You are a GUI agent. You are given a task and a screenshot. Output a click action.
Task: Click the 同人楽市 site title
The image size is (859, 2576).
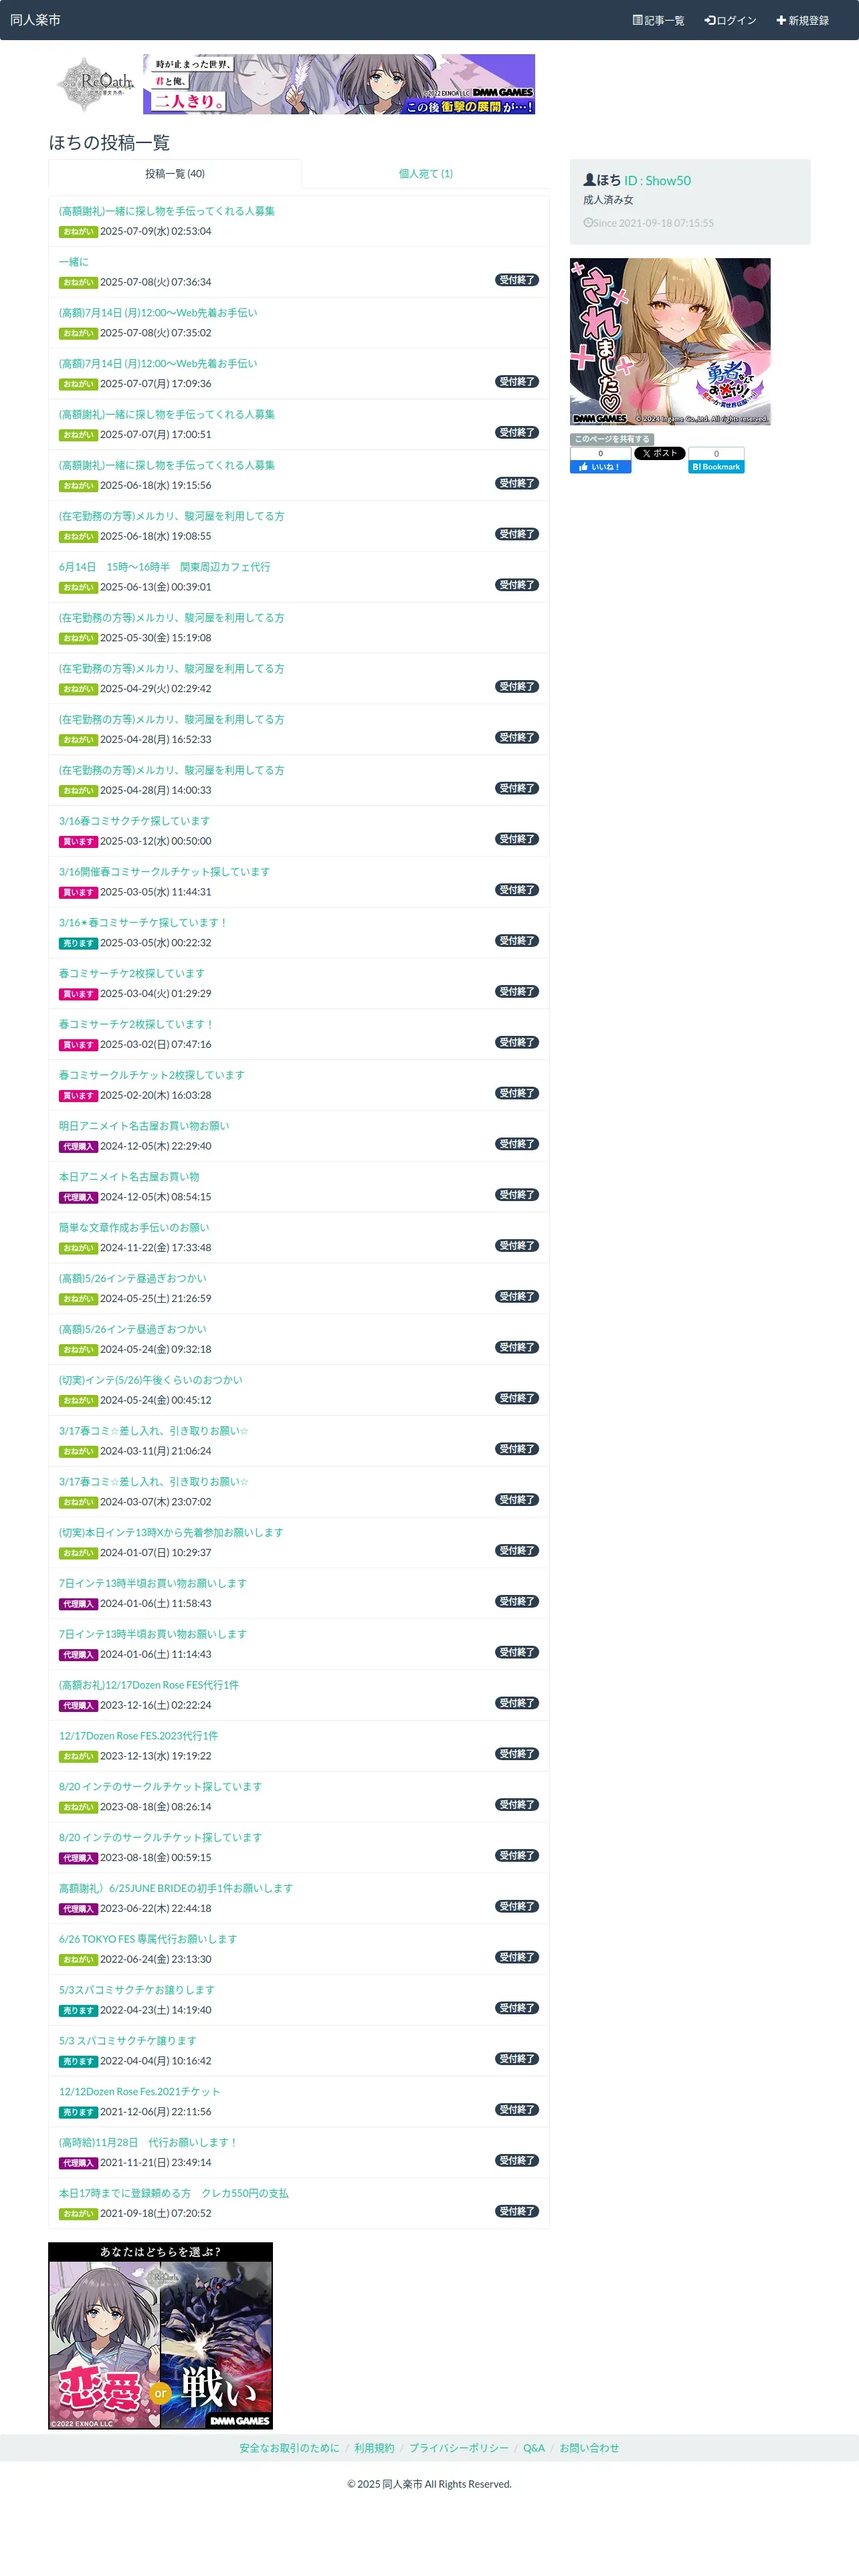[x=35, y=20]
